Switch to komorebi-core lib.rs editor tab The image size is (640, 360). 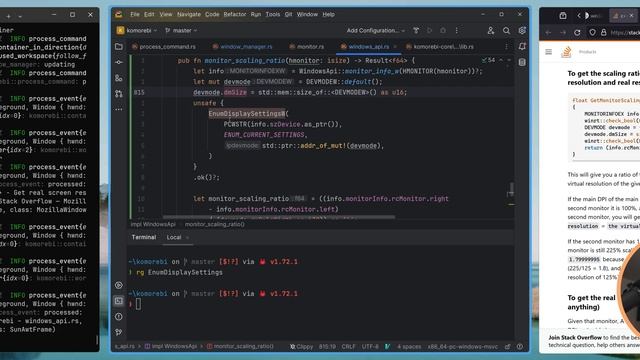(x=440, y=47)
